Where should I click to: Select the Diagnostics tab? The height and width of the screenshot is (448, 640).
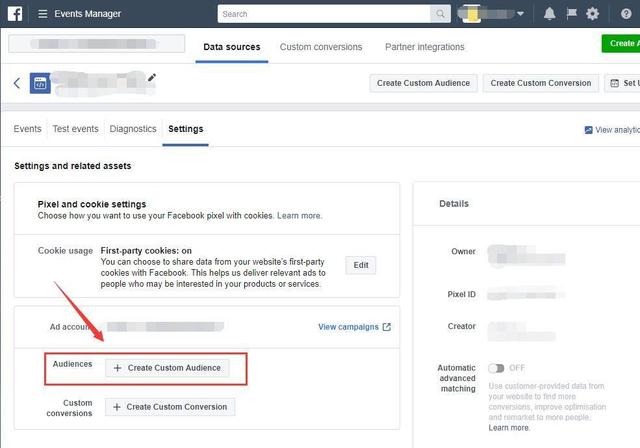[x=133, y=129]
